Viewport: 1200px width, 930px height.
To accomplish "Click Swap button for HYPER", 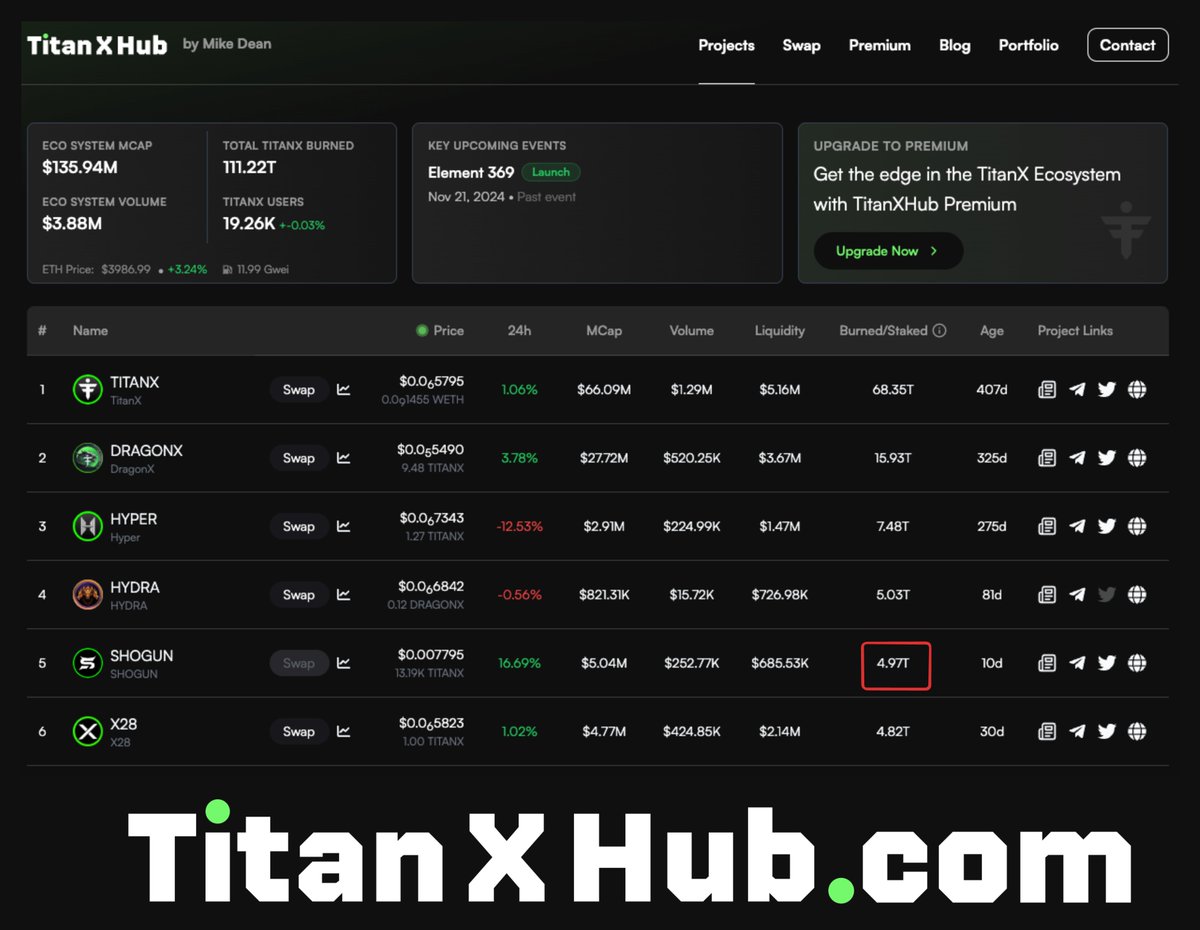I will tap(299, 526).
